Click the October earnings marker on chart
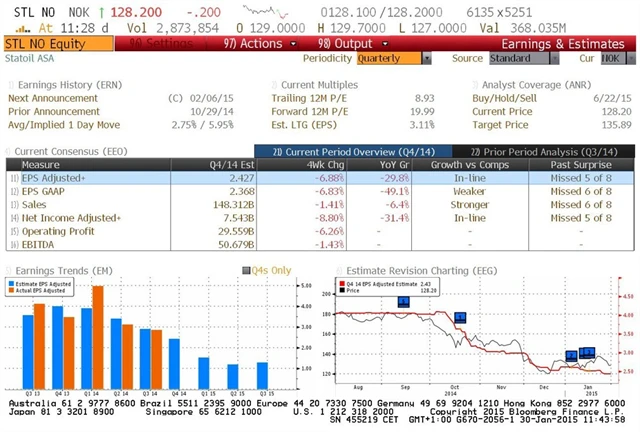The height and width of the screenshot is (432, 640). pyautogui.click(x=460, y=318)
